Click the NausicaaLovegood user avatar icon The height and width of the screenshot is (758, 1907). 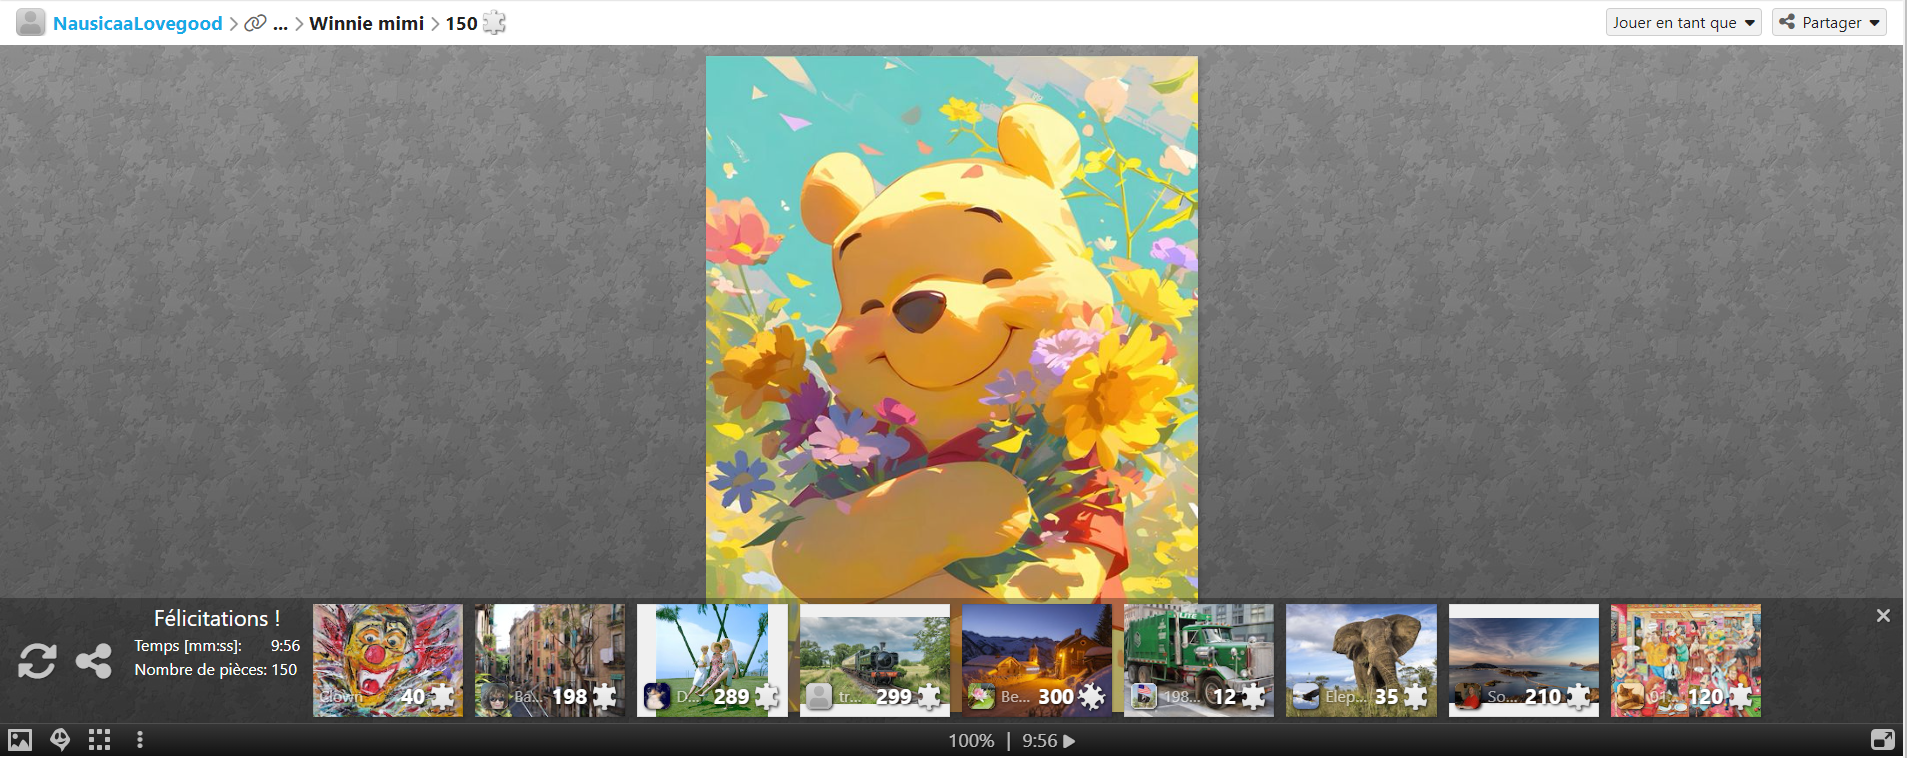click(x=31, y=22)
